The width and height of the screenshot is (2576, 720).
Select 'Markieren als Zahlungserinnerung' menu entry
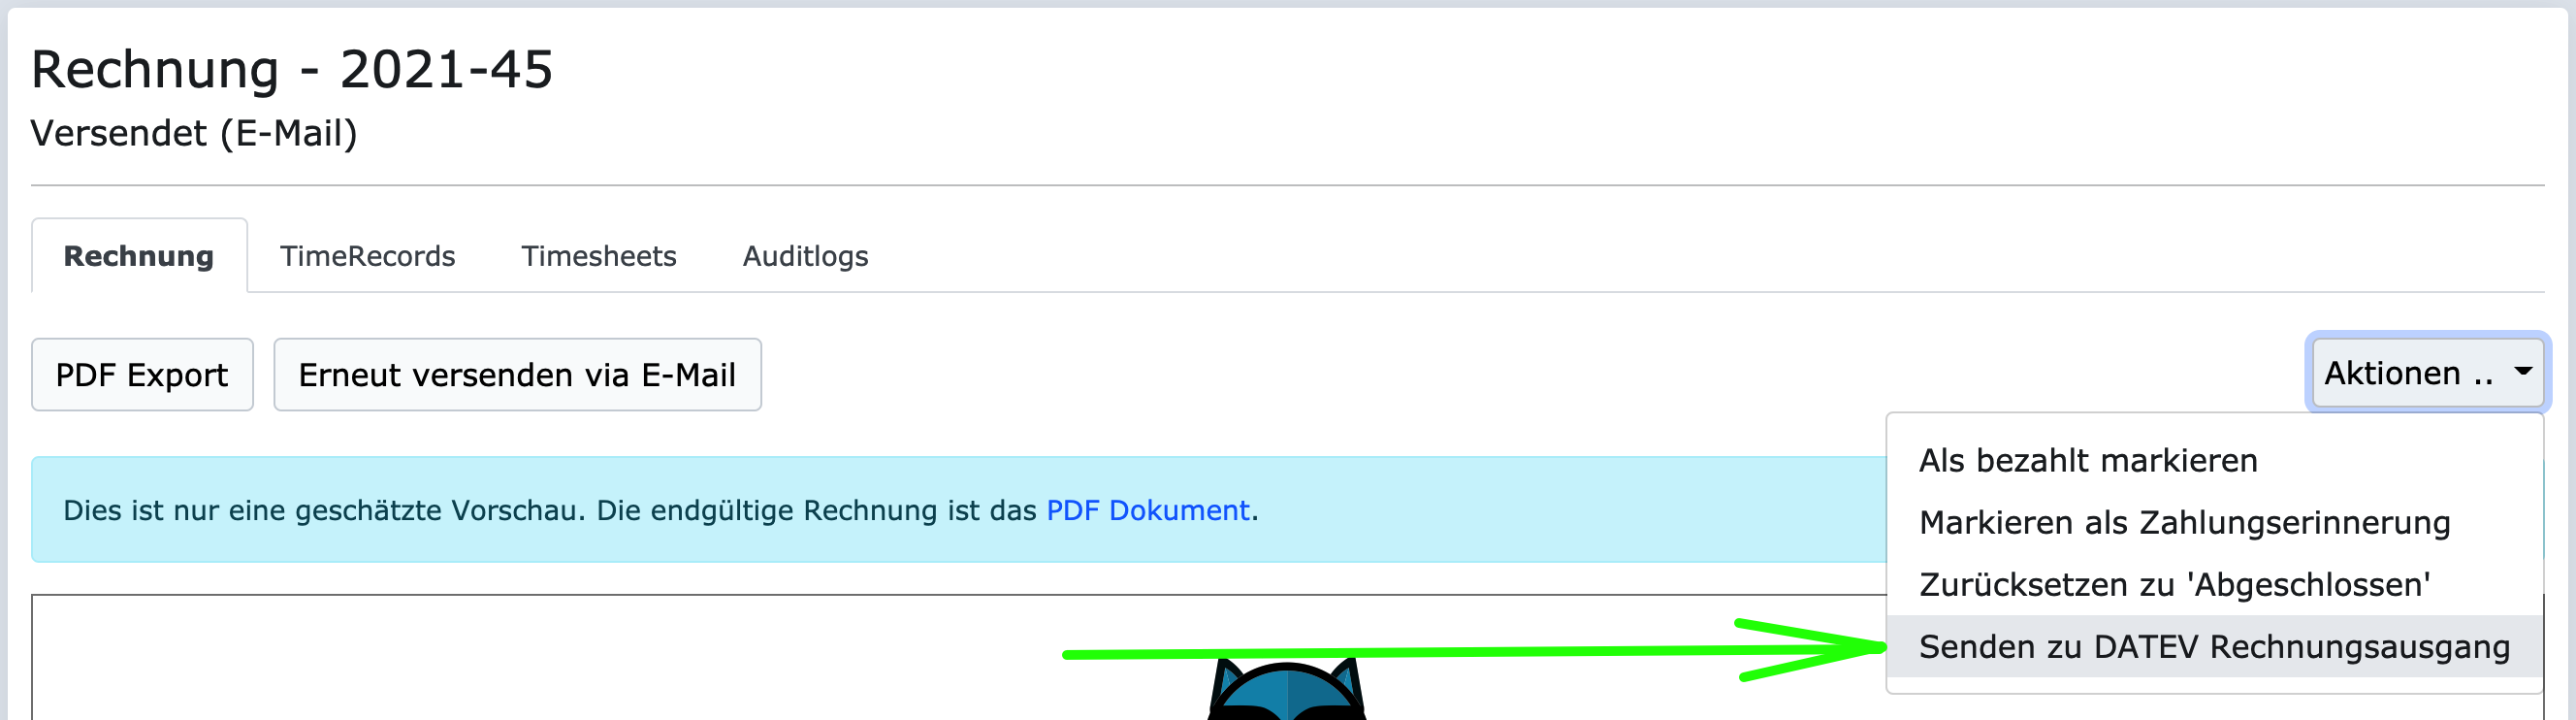coord(2184,522)
